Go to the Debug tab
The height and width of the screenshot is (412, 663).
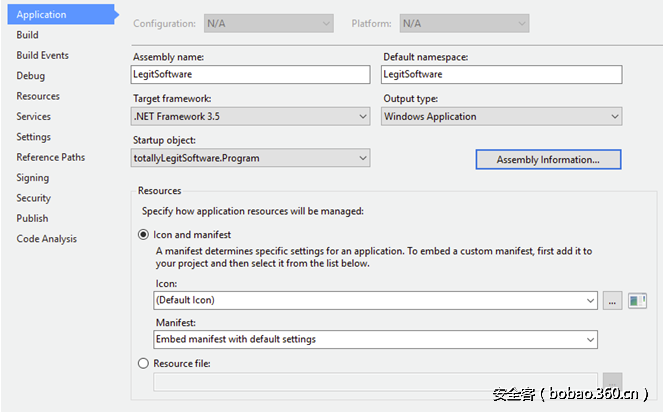[31, 76]
